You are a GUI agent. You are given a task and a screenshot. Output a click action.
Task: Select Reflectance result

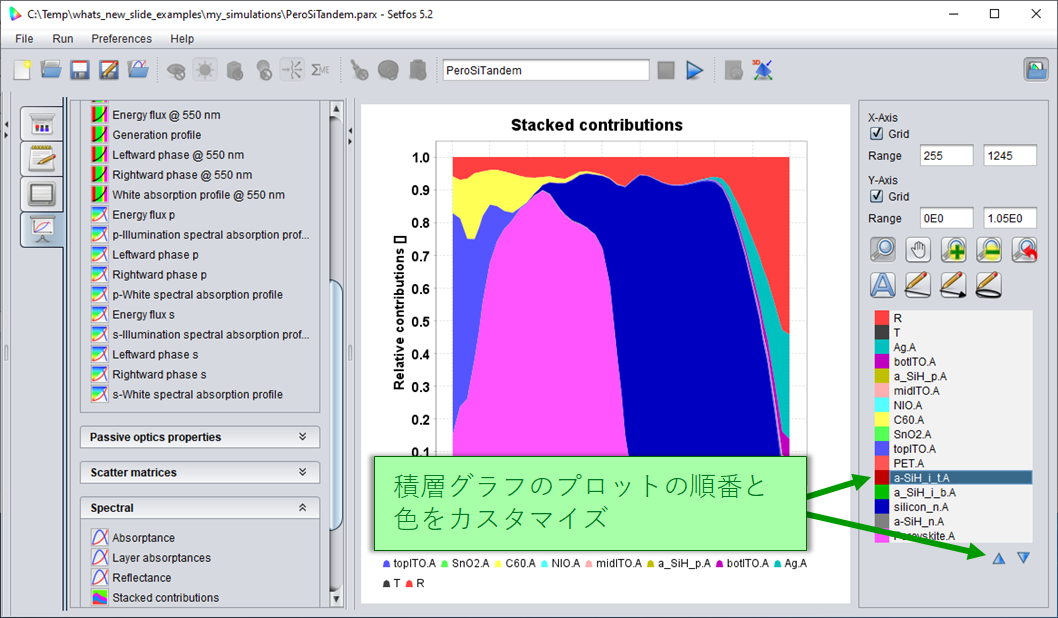point(142,578)
